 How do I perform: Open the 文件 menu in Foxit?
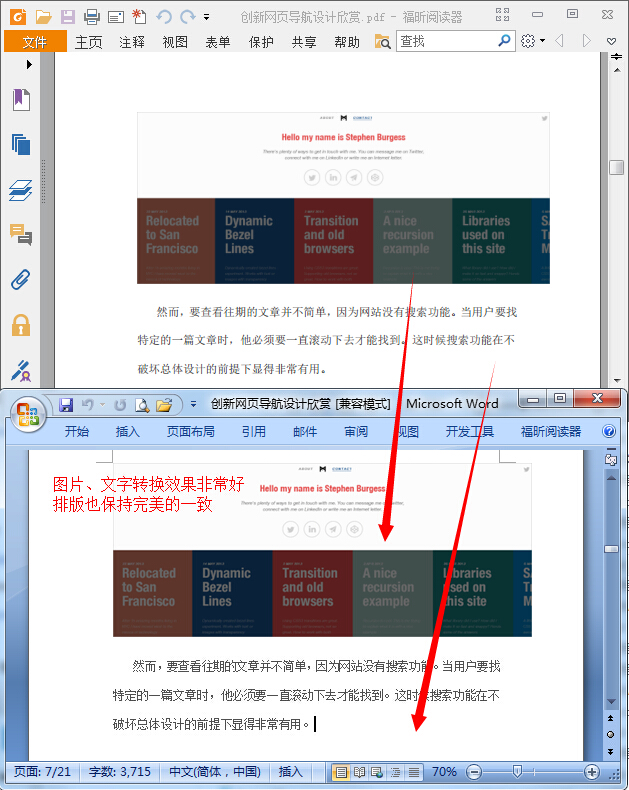(35, 42)
